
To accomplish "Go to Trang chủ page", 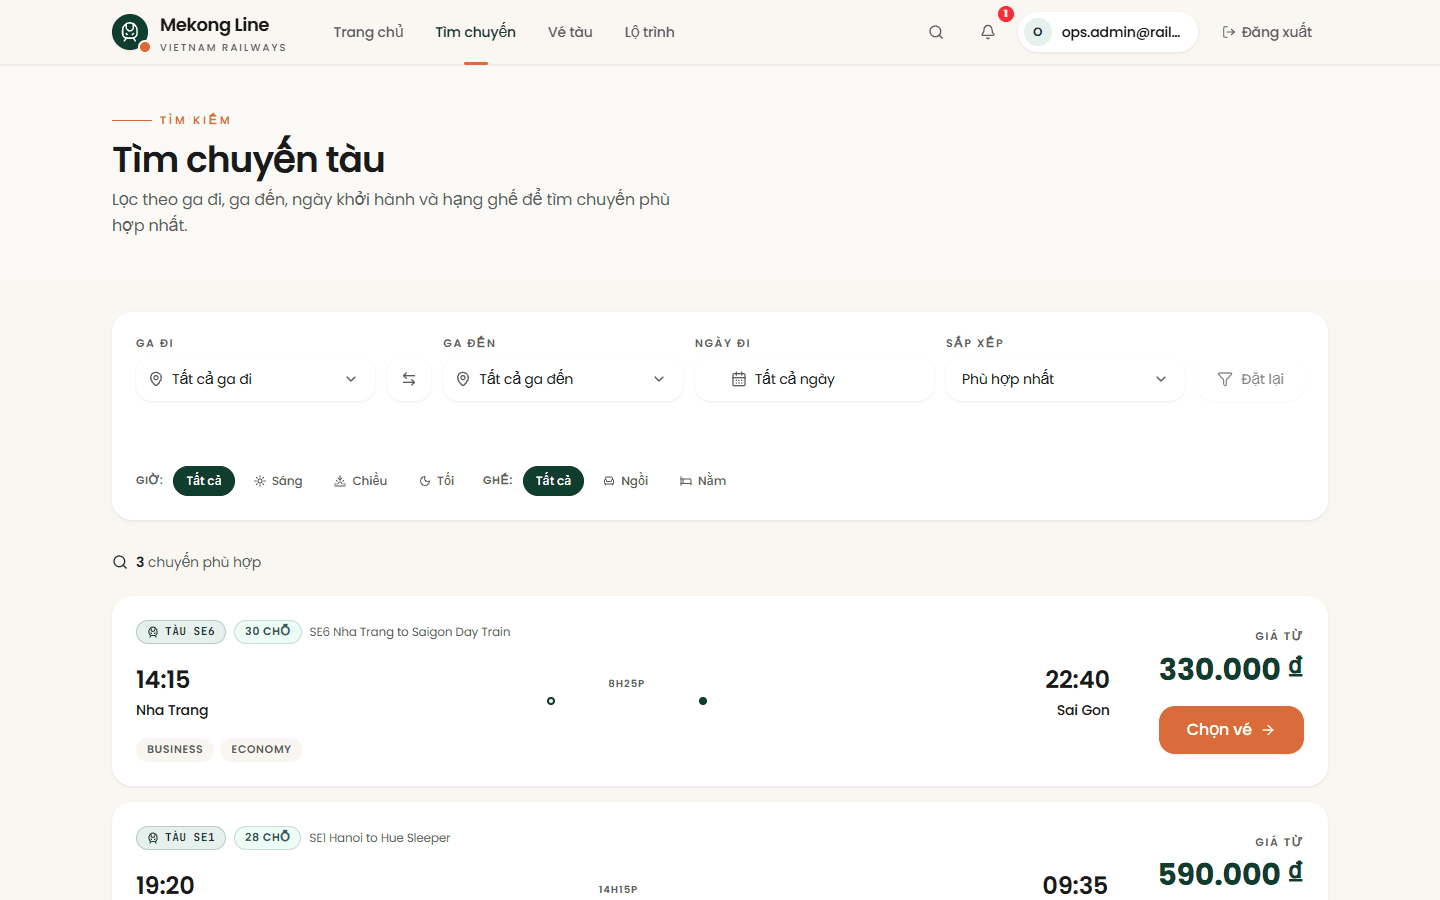I will coord(369,32).
